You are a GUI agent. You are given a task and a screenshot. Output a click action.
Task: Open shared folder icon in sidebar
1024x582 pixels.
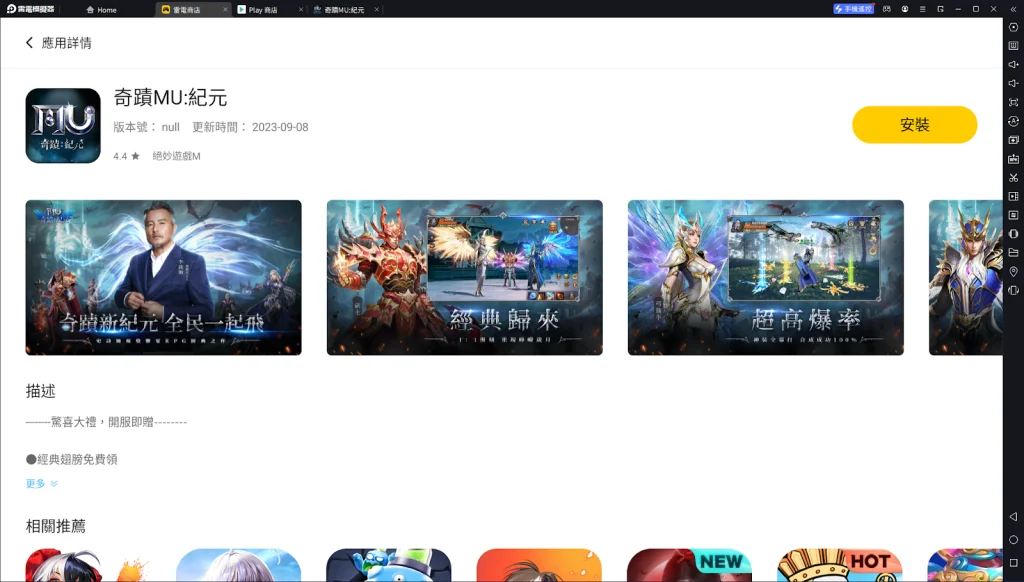[1013, 253]
